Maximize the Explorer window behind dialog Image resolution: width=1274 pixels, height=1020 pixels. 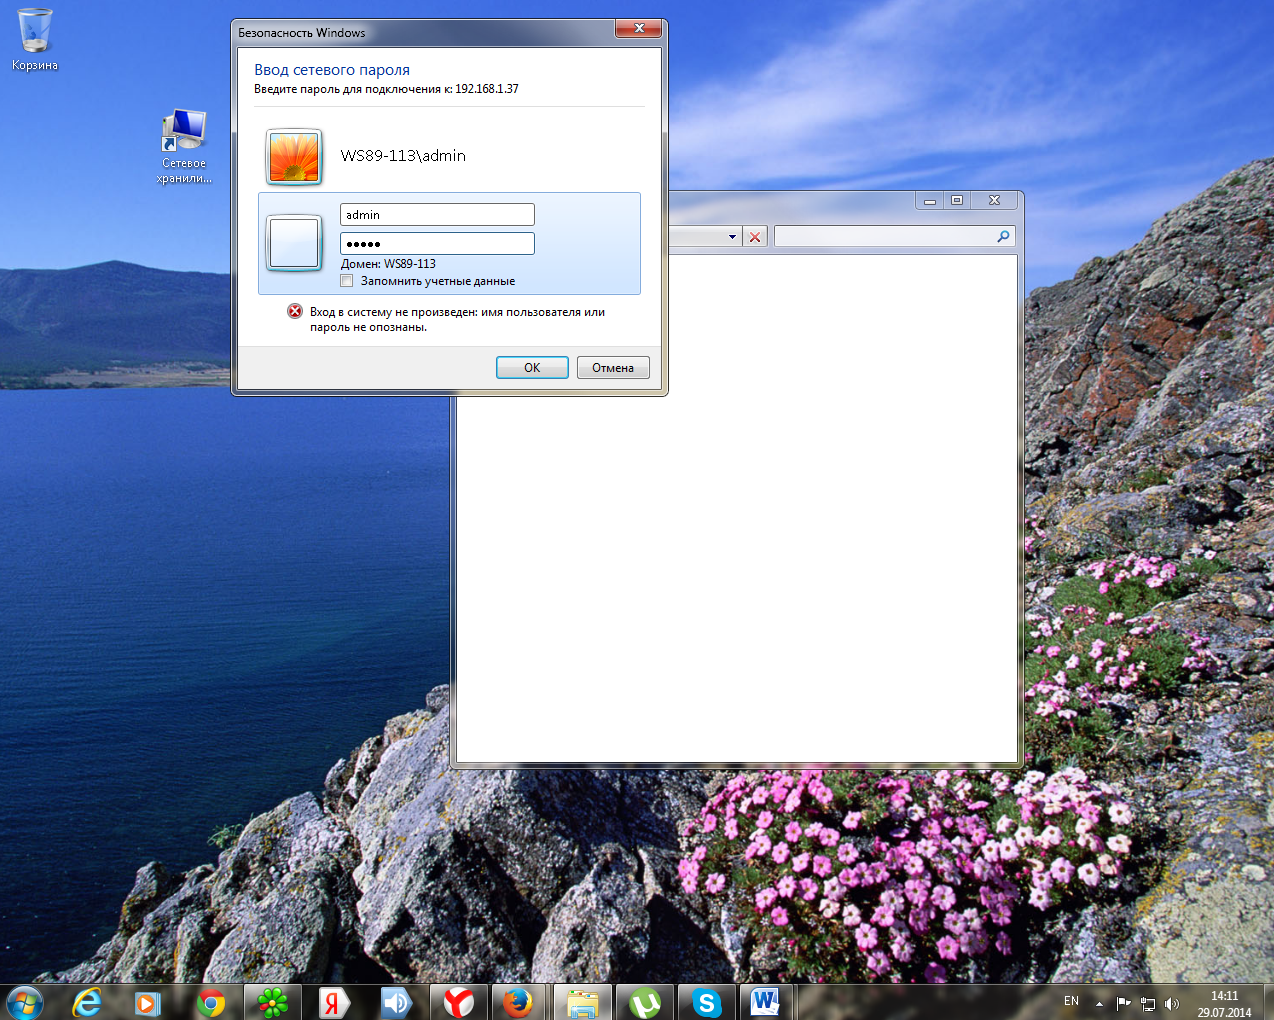pos(957,200)
